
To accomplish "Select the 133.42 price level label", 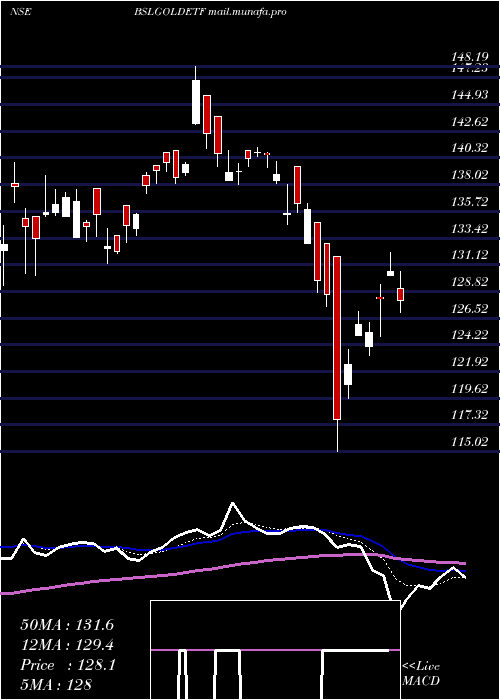I will pyautogui.click(x=469, y=229).
